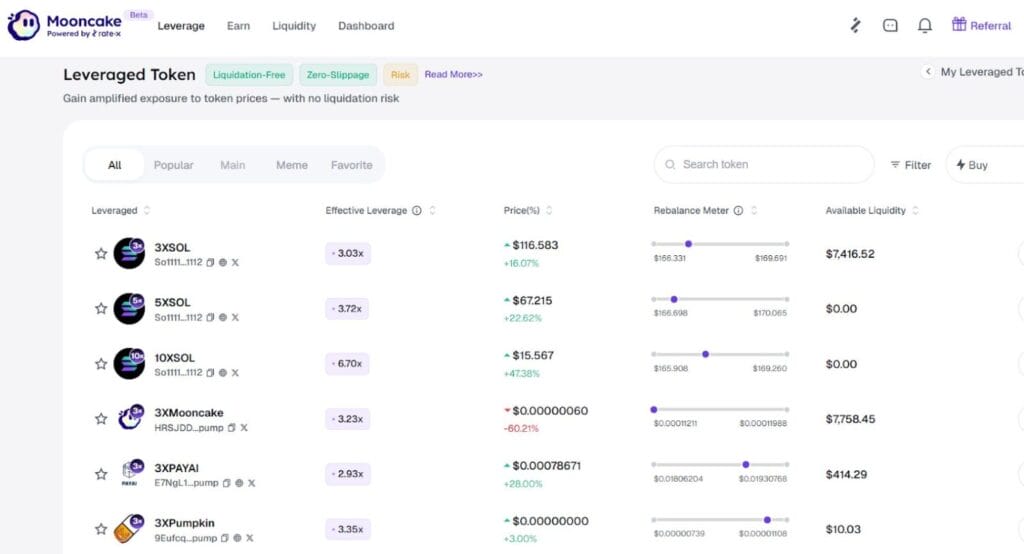Focus the Search token field
Screen dimensions: 1024x554
point(763,165)
